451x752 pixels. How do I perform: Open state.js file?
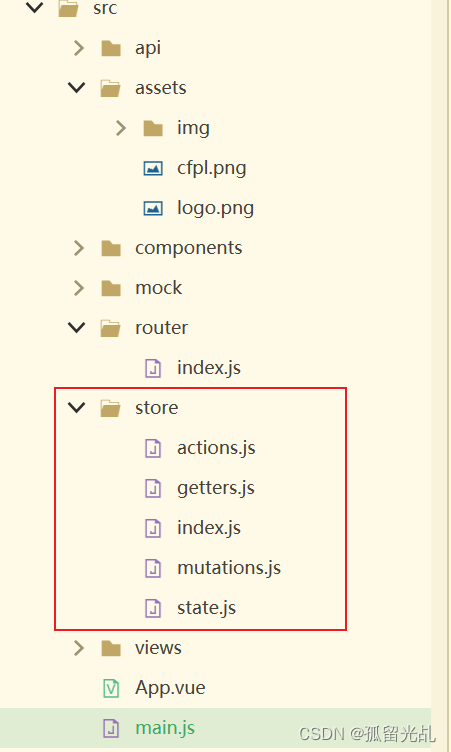[206, 608]
